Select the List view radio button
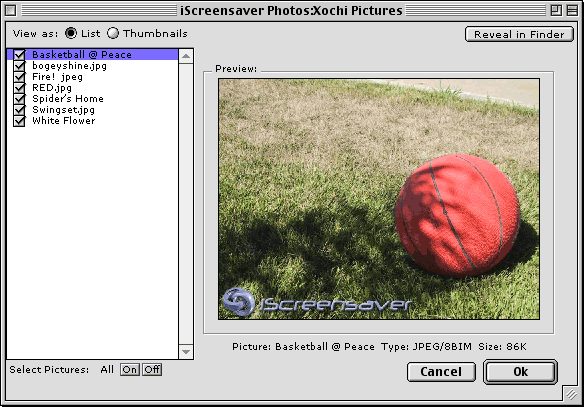Screen dimensions: 584x407 (71, 33)
